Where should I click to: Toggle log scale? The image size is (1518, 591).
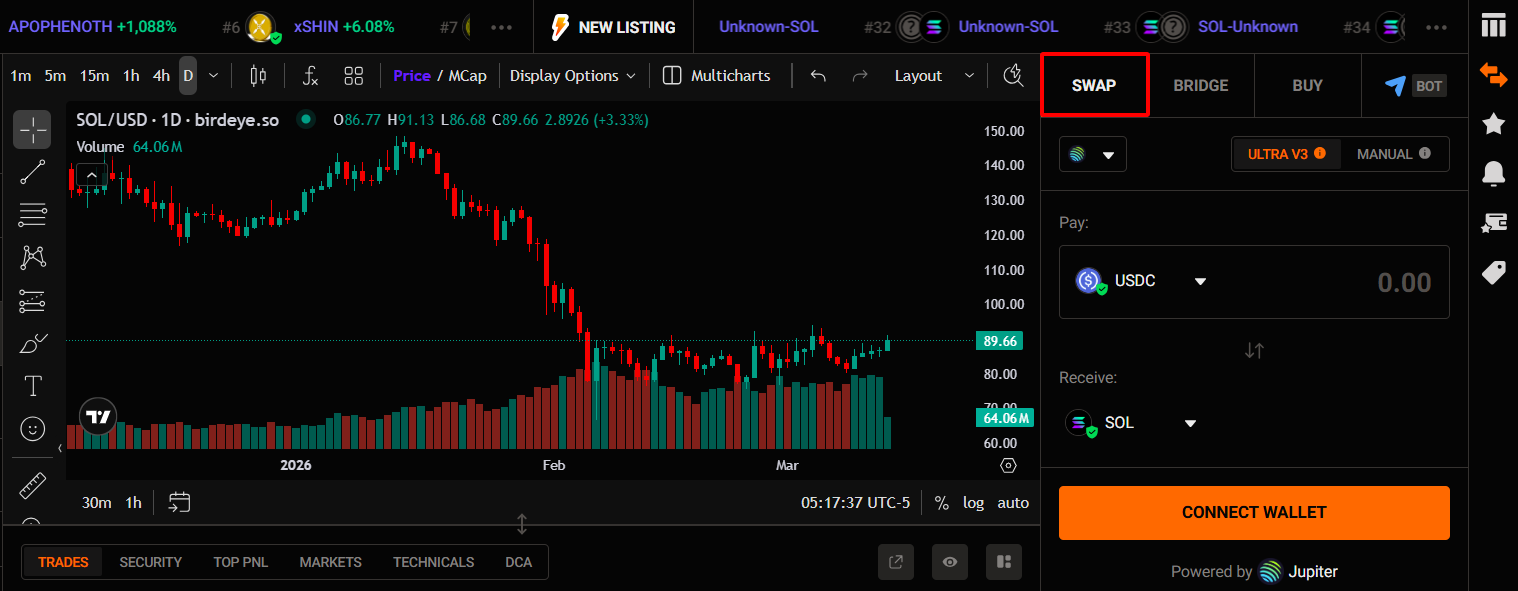coord(973,503)
